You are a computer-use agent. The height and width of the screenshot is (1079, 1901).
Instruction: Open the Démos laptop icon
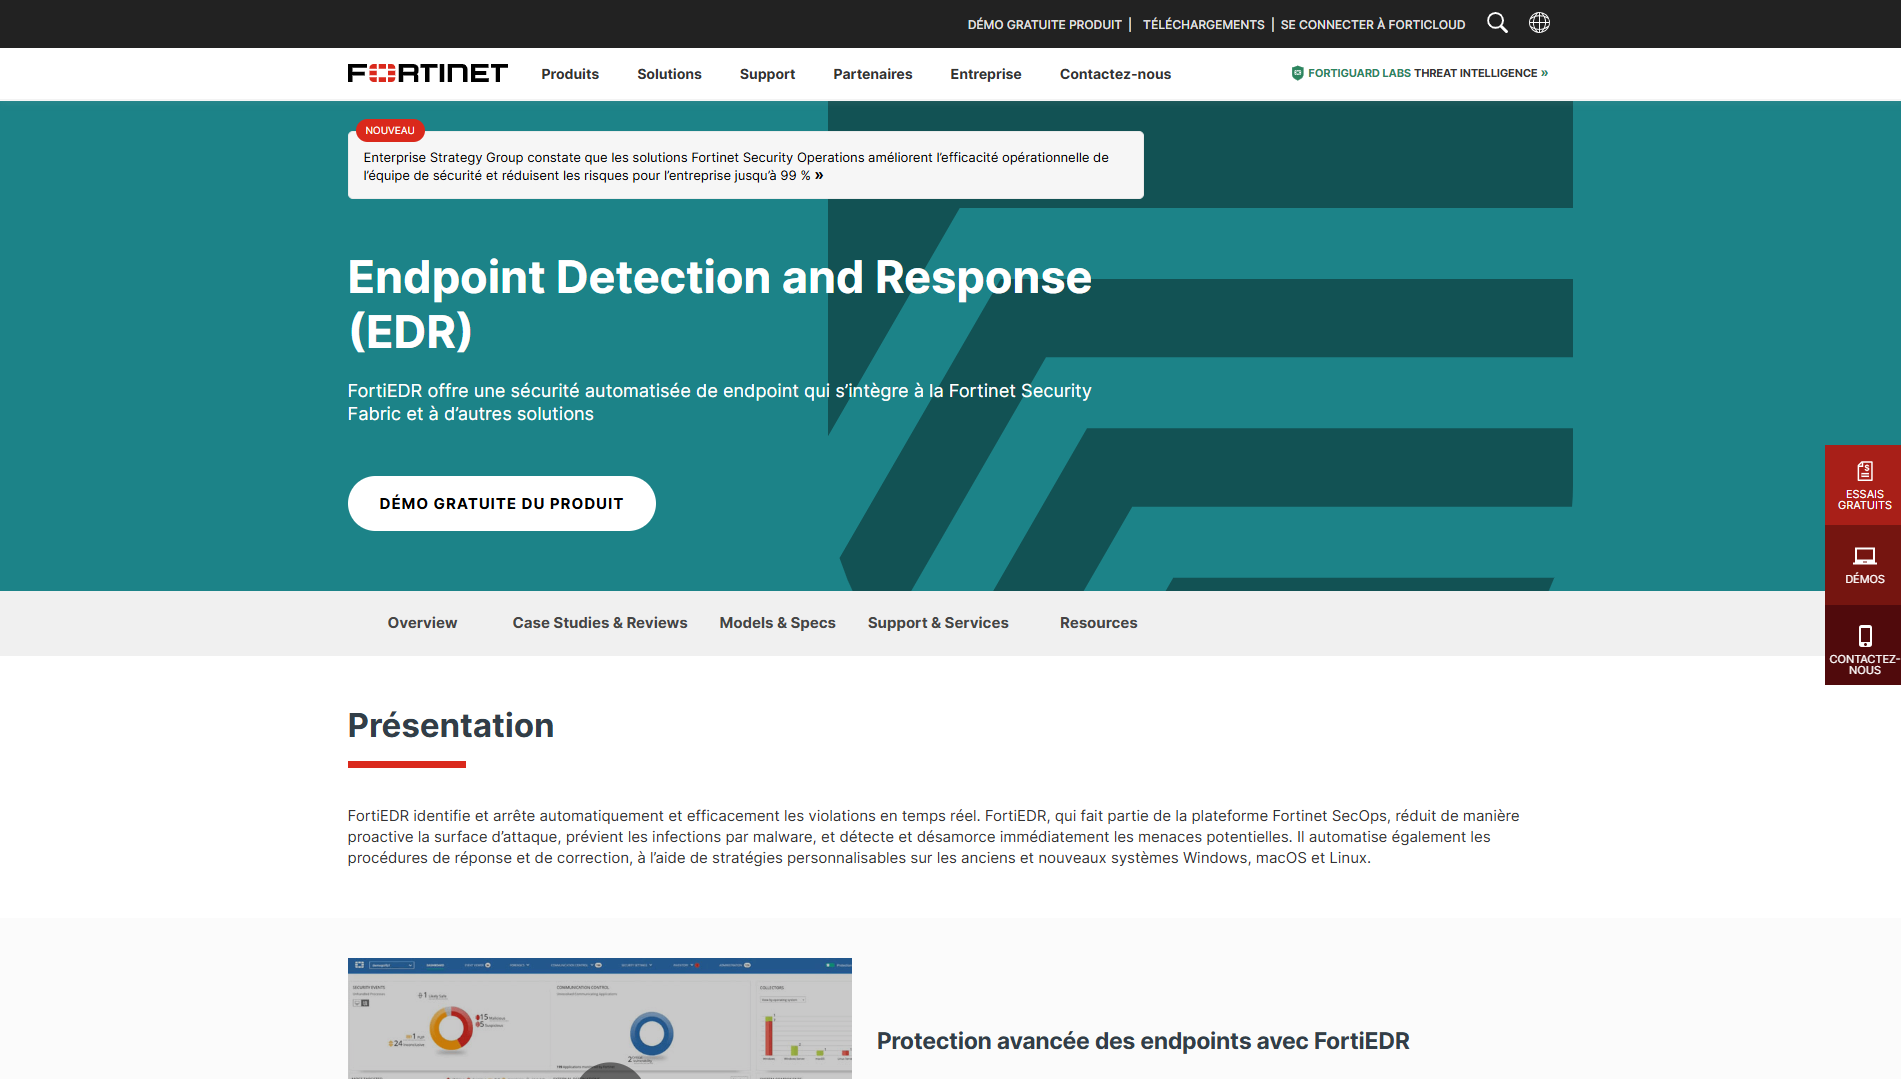1864,556
